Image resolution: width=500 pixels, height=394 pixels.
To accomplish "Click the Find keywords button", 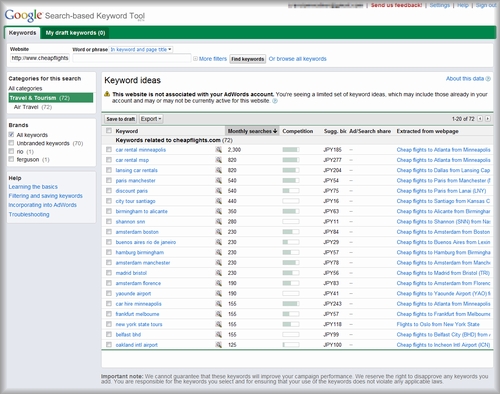I will coord(248,59).
